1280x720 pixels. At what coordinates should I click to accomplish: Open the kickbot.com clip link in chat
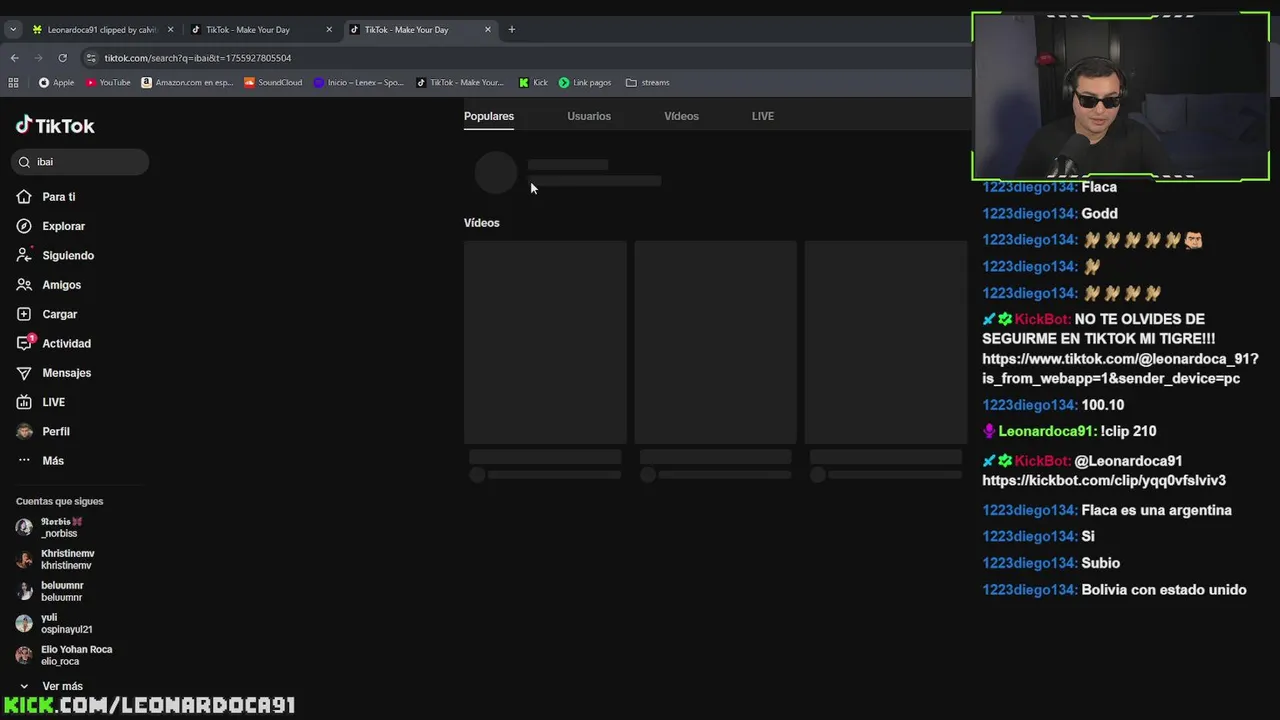click(1103, 480)
